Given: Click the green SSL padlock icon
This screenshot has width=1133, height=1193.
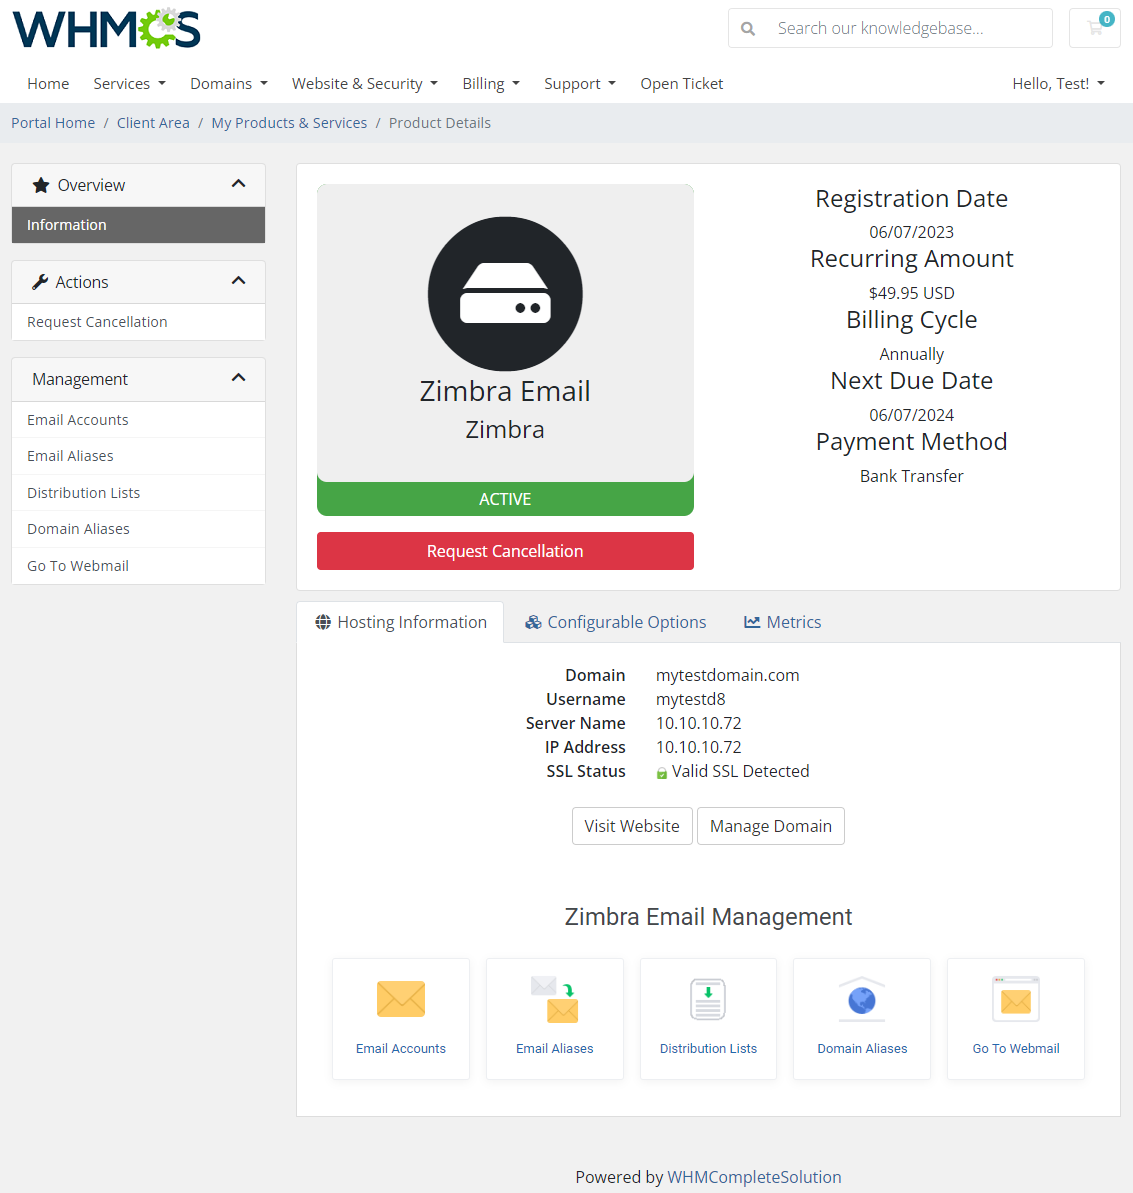Looking at the screenshot, I should click(x=662, y=771).
